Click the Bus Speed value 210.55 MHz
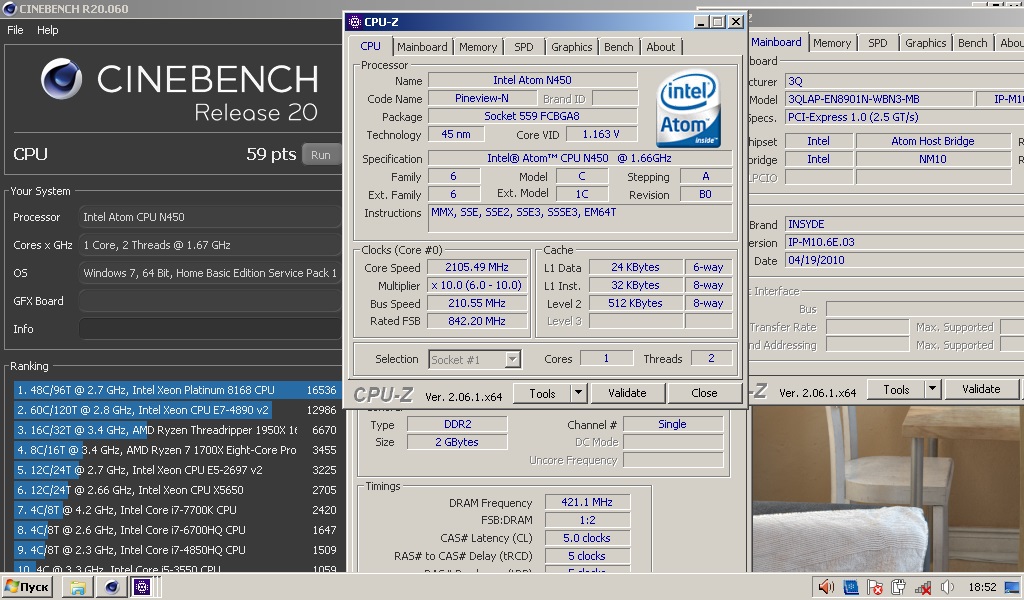Viewport: 1024px width, 600px height. (x=477, y=303)
